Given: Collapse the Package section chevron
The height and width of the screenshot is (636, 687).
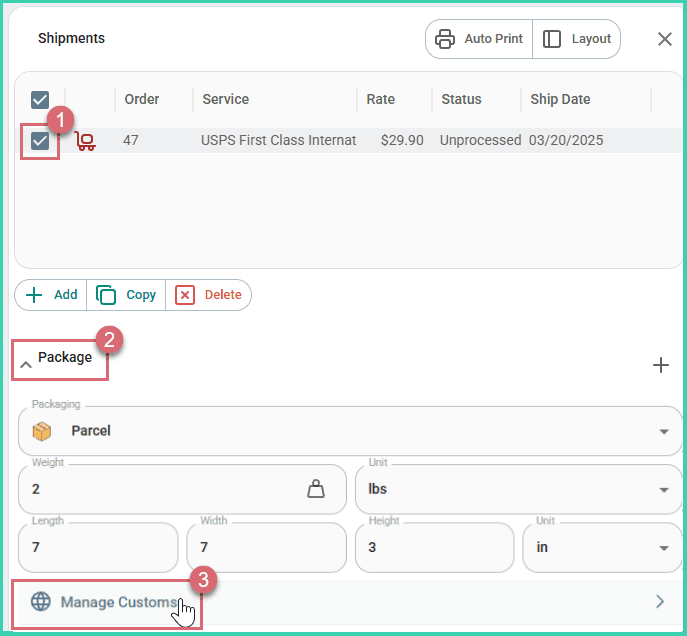Looking at the screenshot, I should coord(26,365).
